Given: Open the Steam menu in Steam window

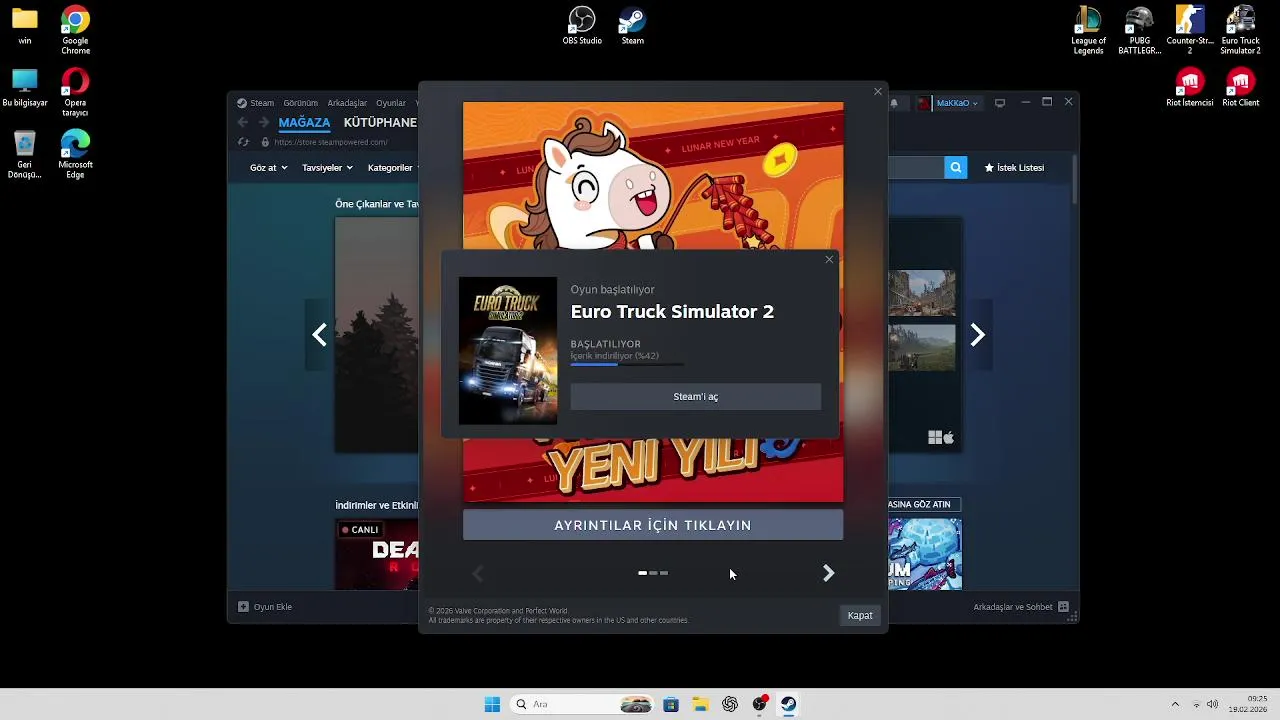Looking at the screenshot, I should click(256, 103).
